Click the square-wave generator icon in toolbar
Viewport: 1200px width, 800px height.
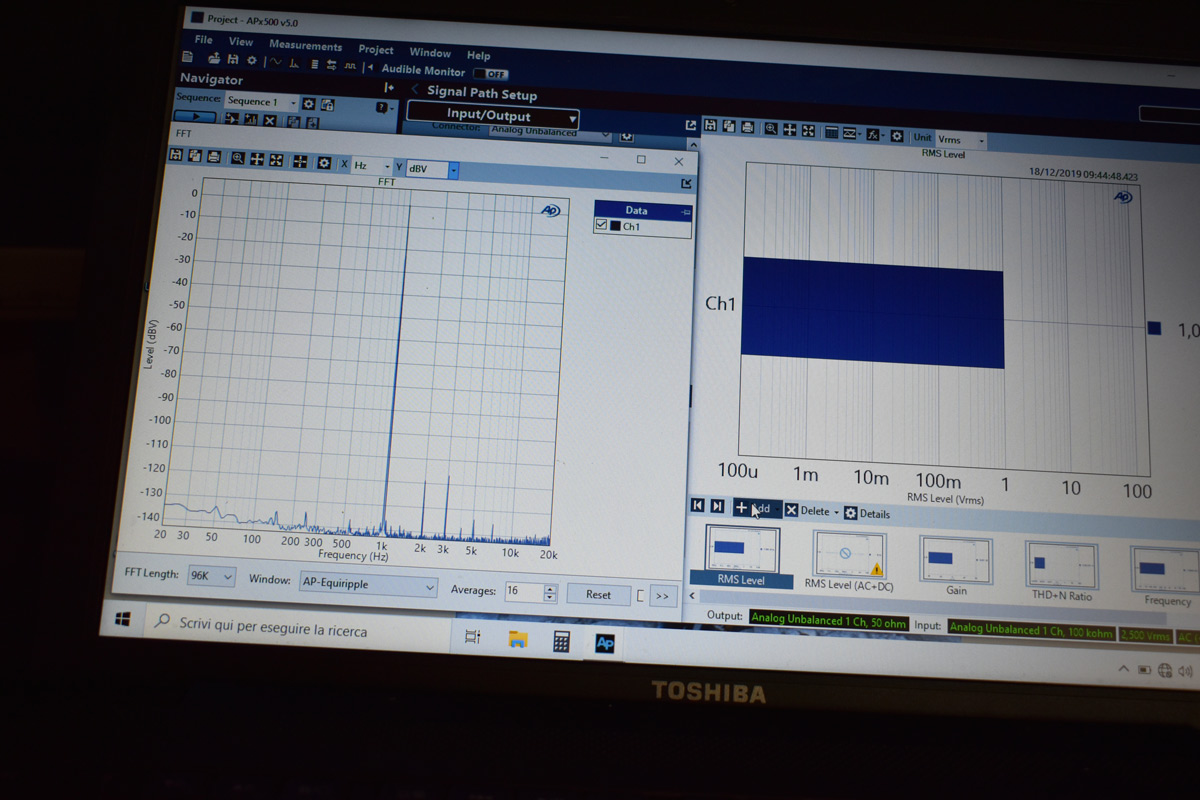coord(350,66)
